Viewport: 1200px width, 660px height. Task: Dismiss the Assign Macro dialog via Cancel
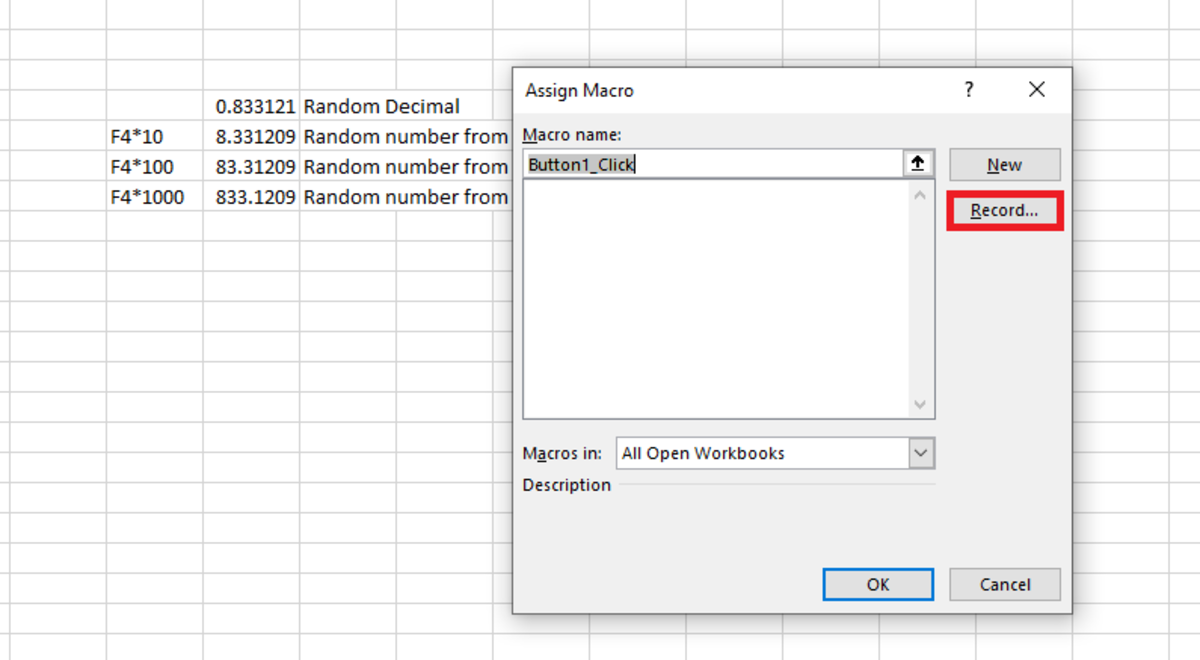(x=1004, y=584)
